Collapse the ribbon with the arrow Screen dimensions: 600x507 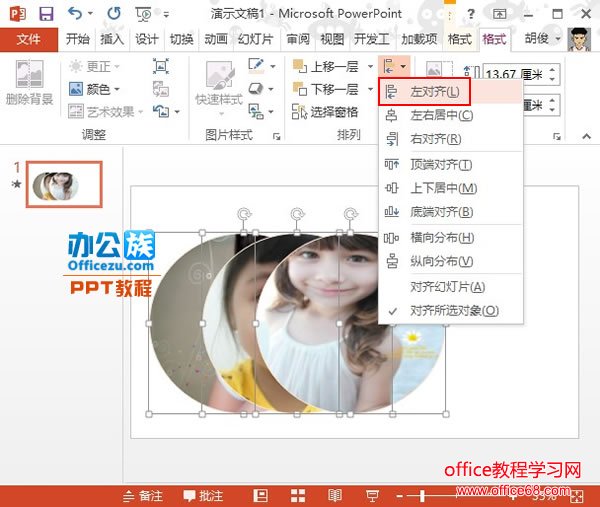coord(586,136)
